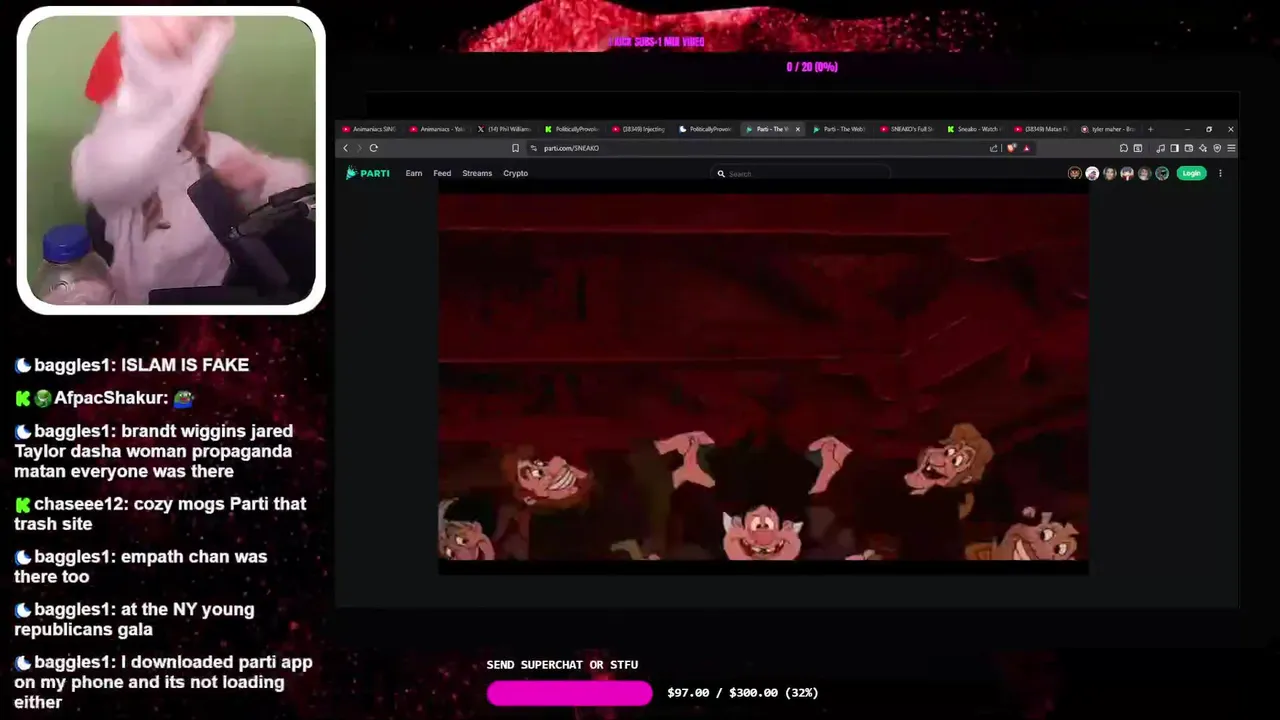Screen dimensions: 1280x720
Task: Open a new browser tab with plus
Action: tap(1150, 129)
